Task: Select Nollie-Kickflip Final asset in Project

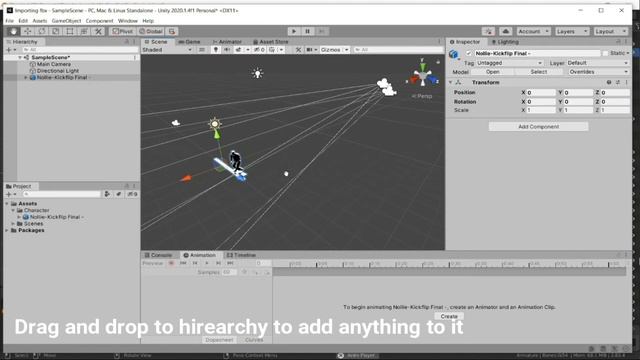Action: (x=56, y=217)
